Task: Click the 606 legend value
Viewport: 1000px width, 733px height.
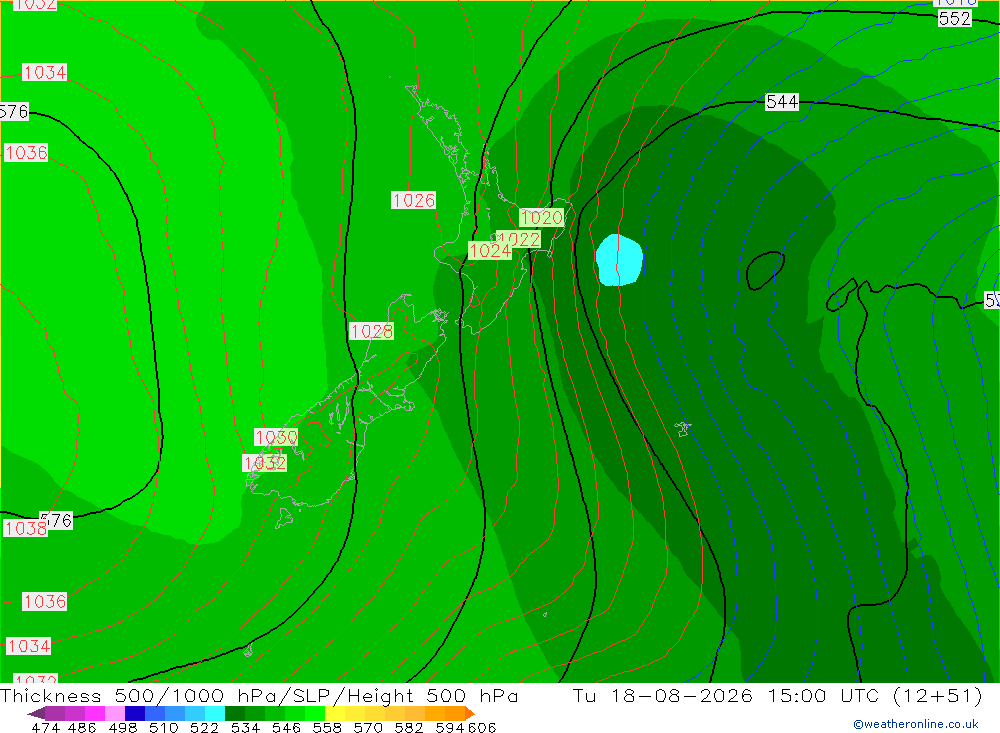Action: pyautogui.click(x=482, y=728)
